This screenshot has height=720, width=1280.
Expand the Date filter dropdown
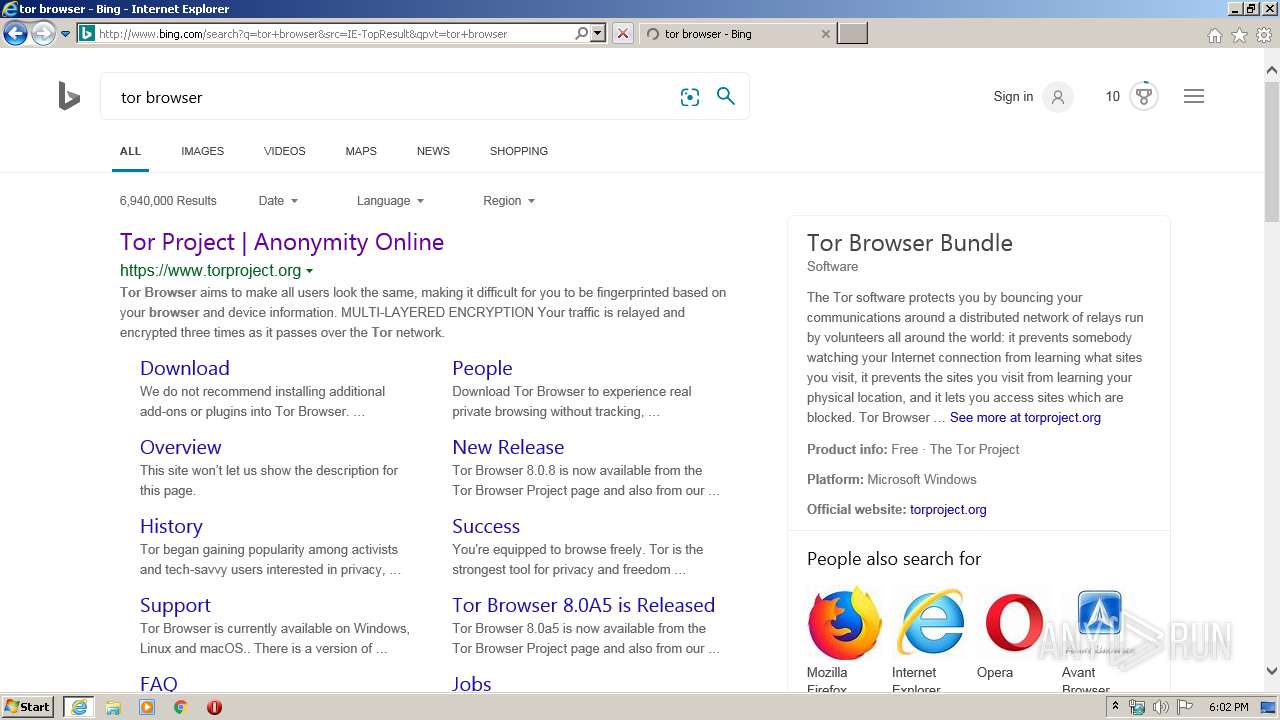pos(278,201)
